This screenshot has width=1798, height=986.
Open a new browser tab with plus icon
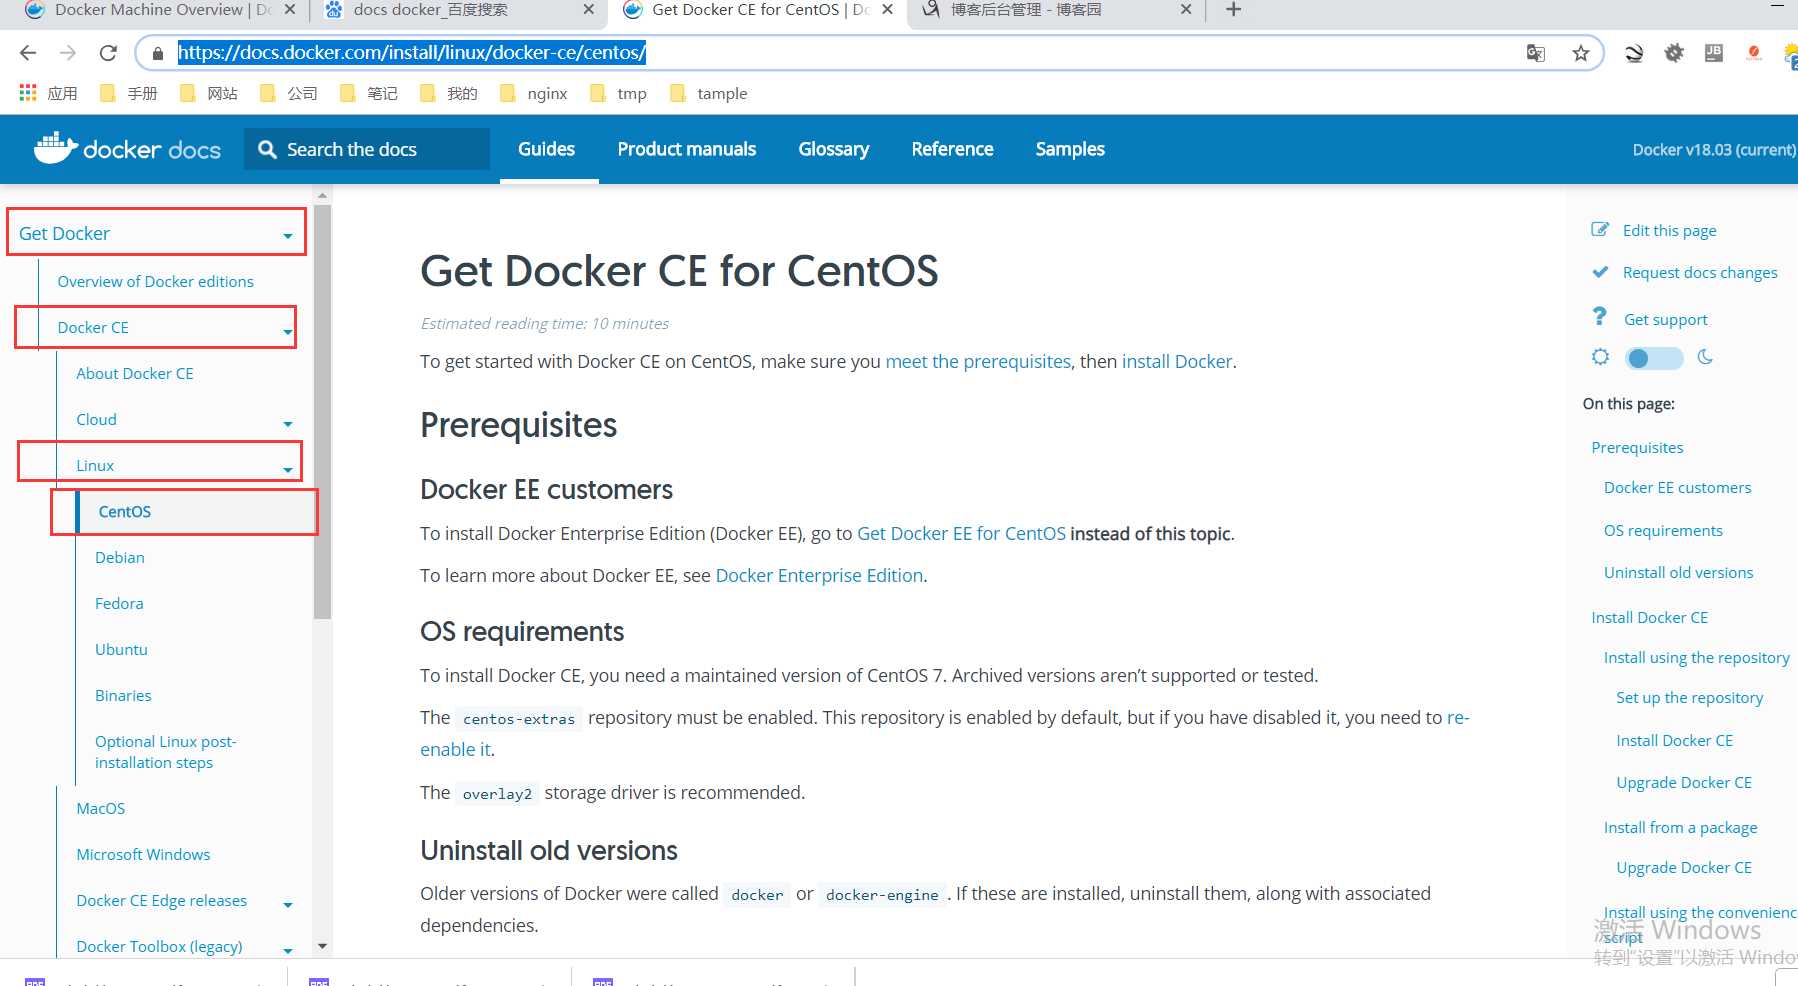[1234, 10]
